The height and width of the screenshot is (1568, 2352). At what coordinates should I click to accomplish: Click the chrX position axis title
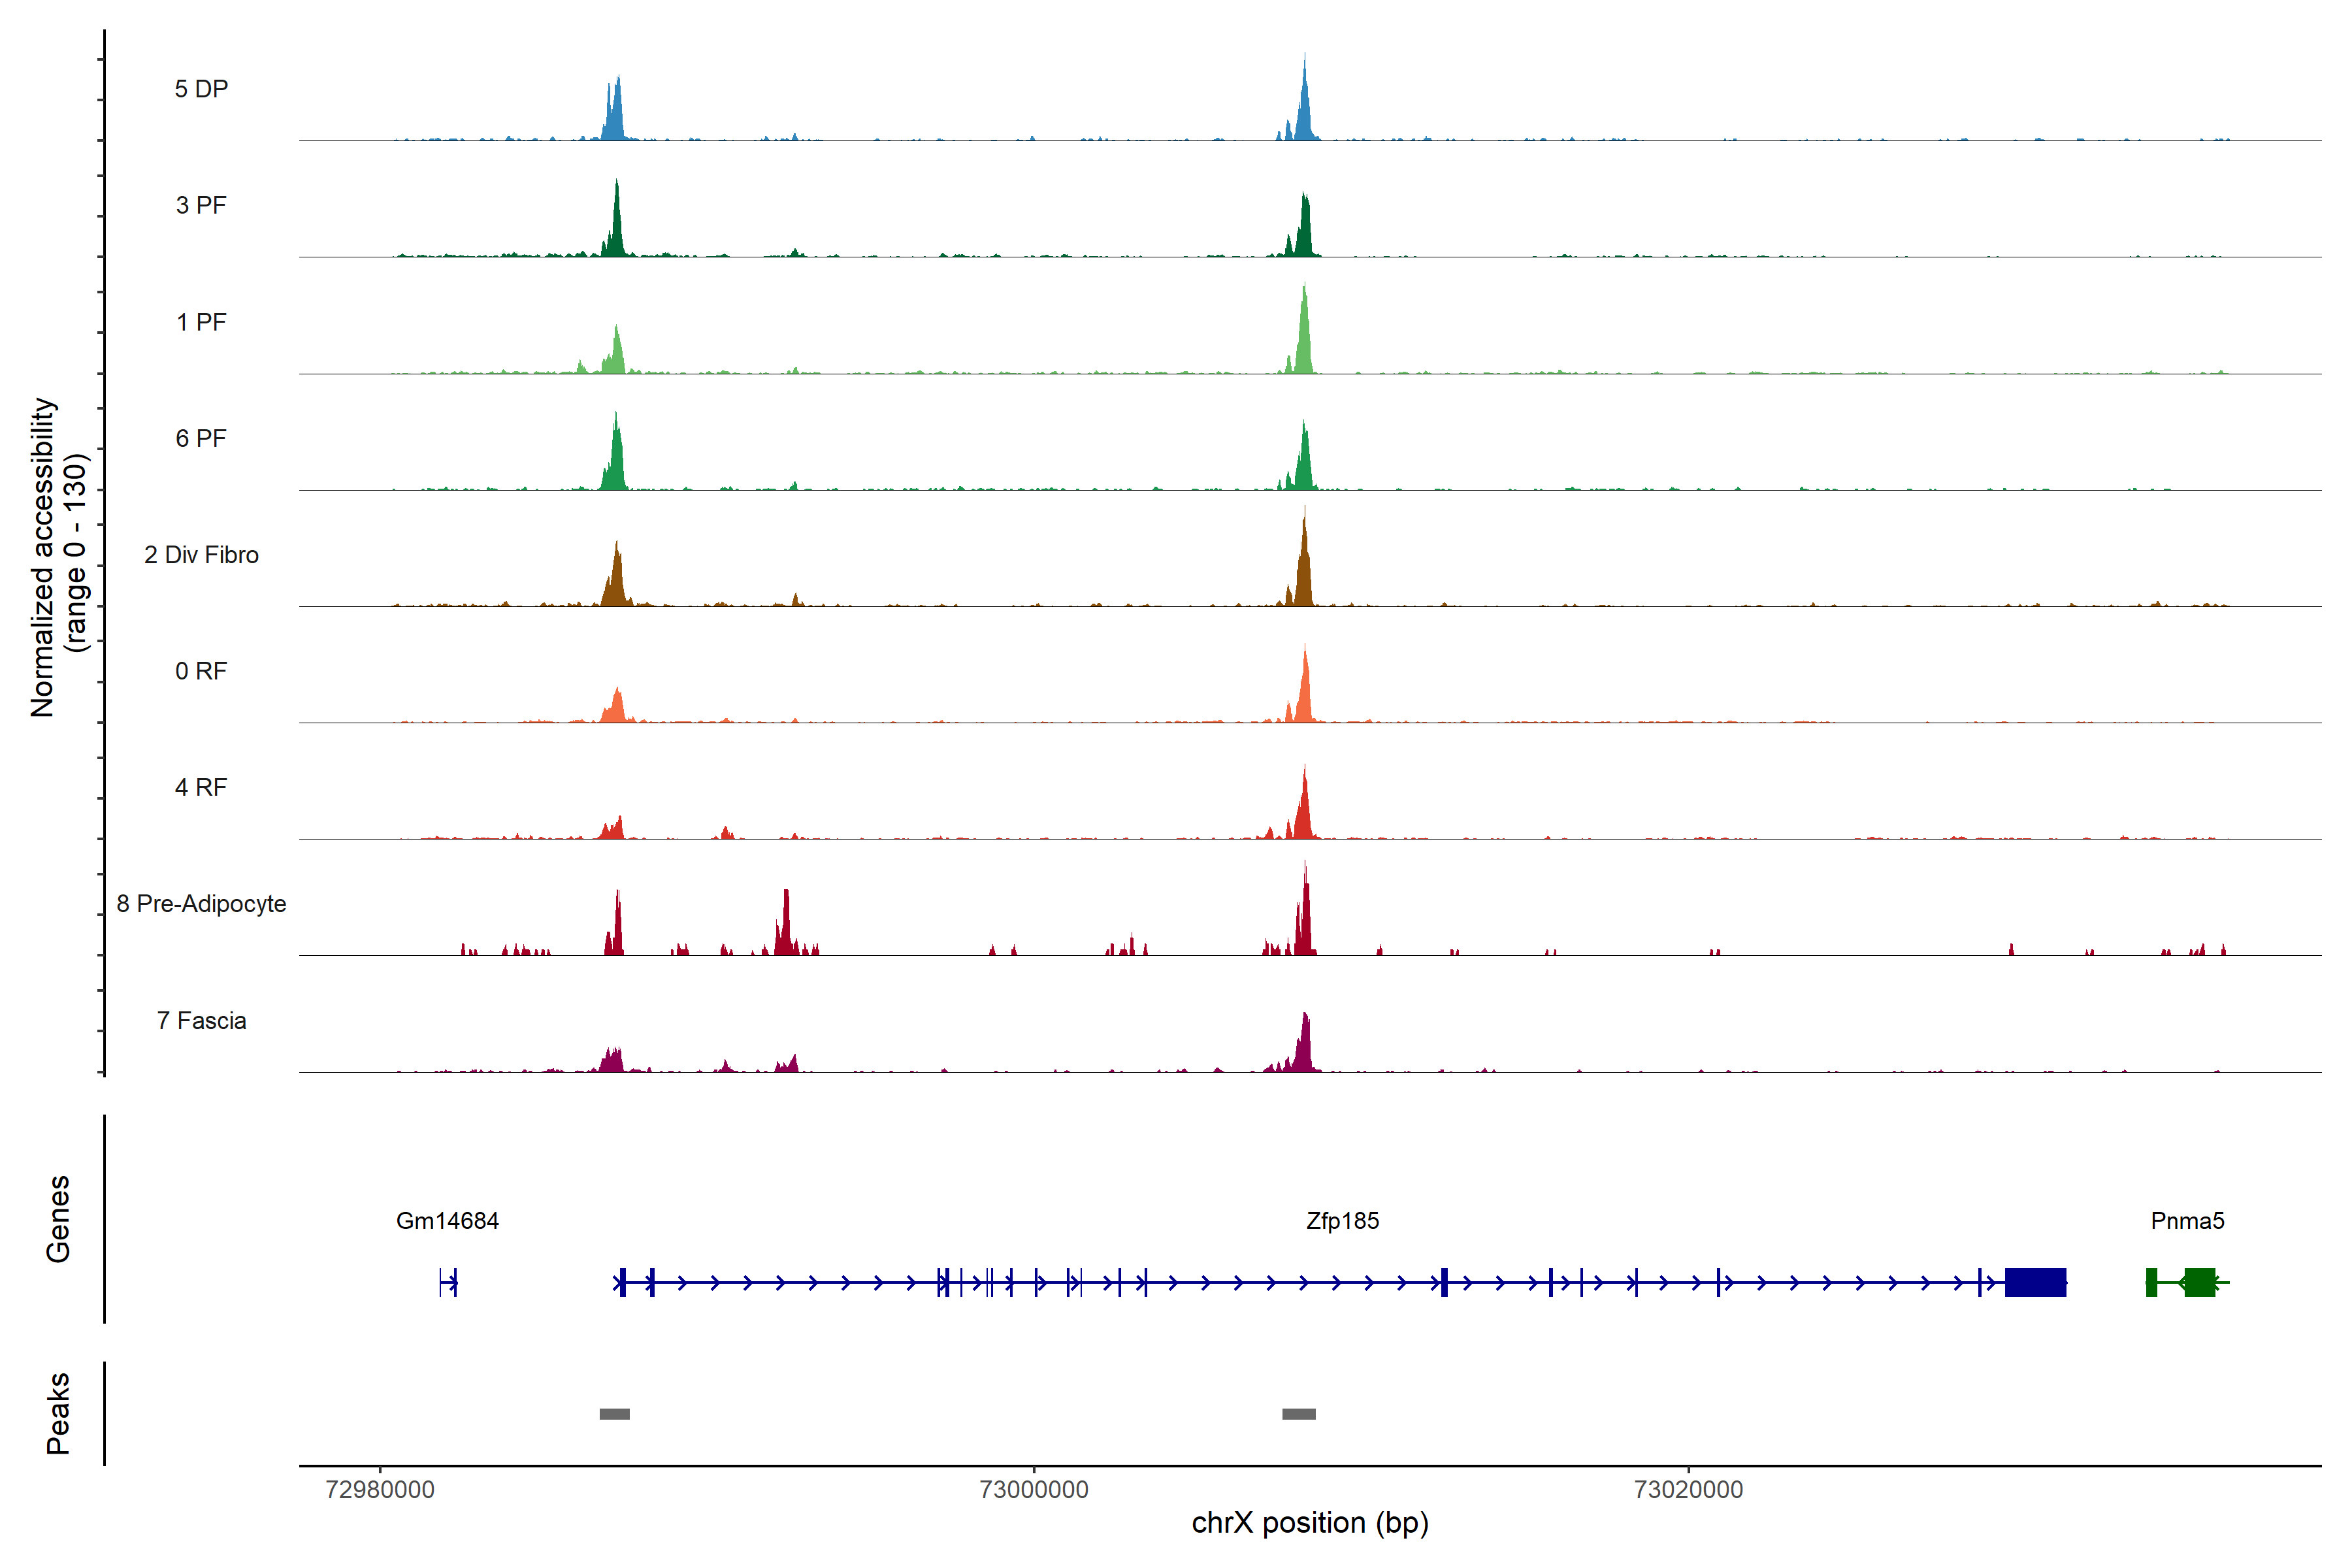pyautogui.click(x=1310, y=1523)
